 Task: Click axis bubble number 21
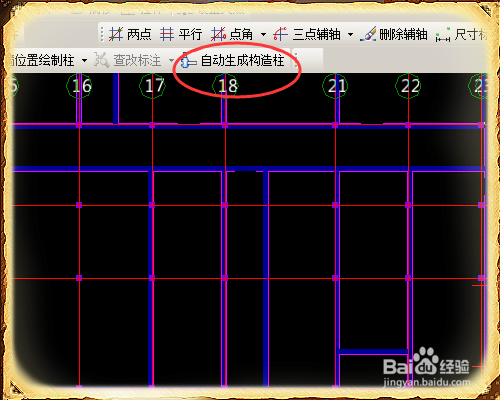pyautogui.click(x=335, y=86)
